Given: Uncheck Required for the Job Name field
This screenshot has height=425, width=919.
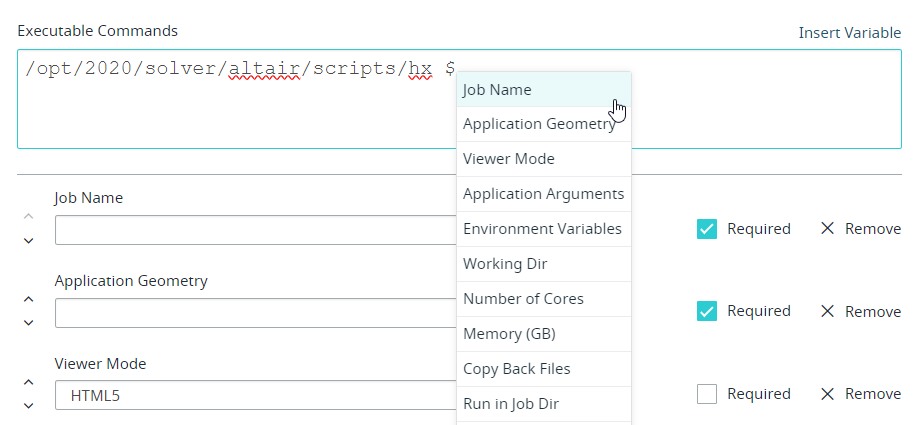Looking at the screenshot, I should [707, 229].
